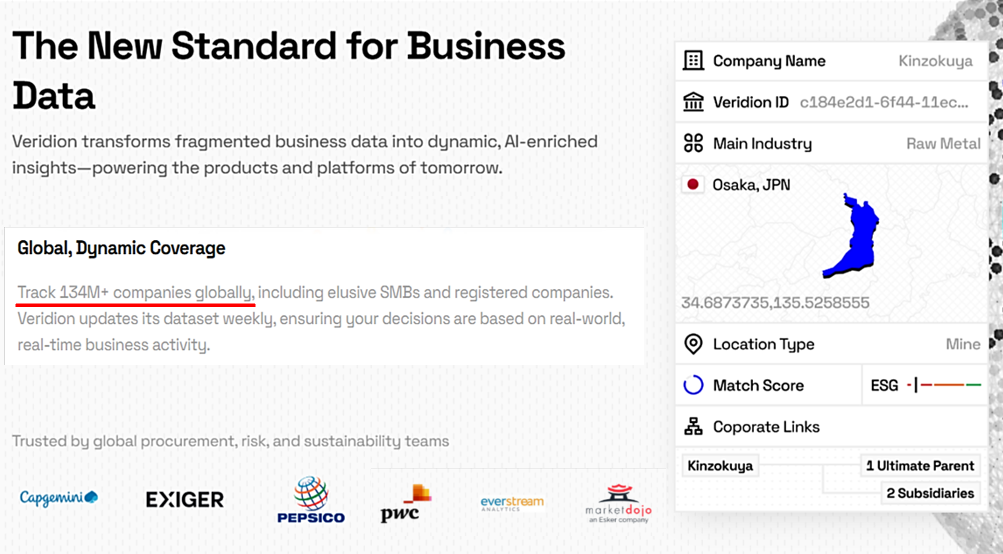Select the 1 Ultimate Parent box
Viewport: 1003px width, 554px height.
point(920,466)
